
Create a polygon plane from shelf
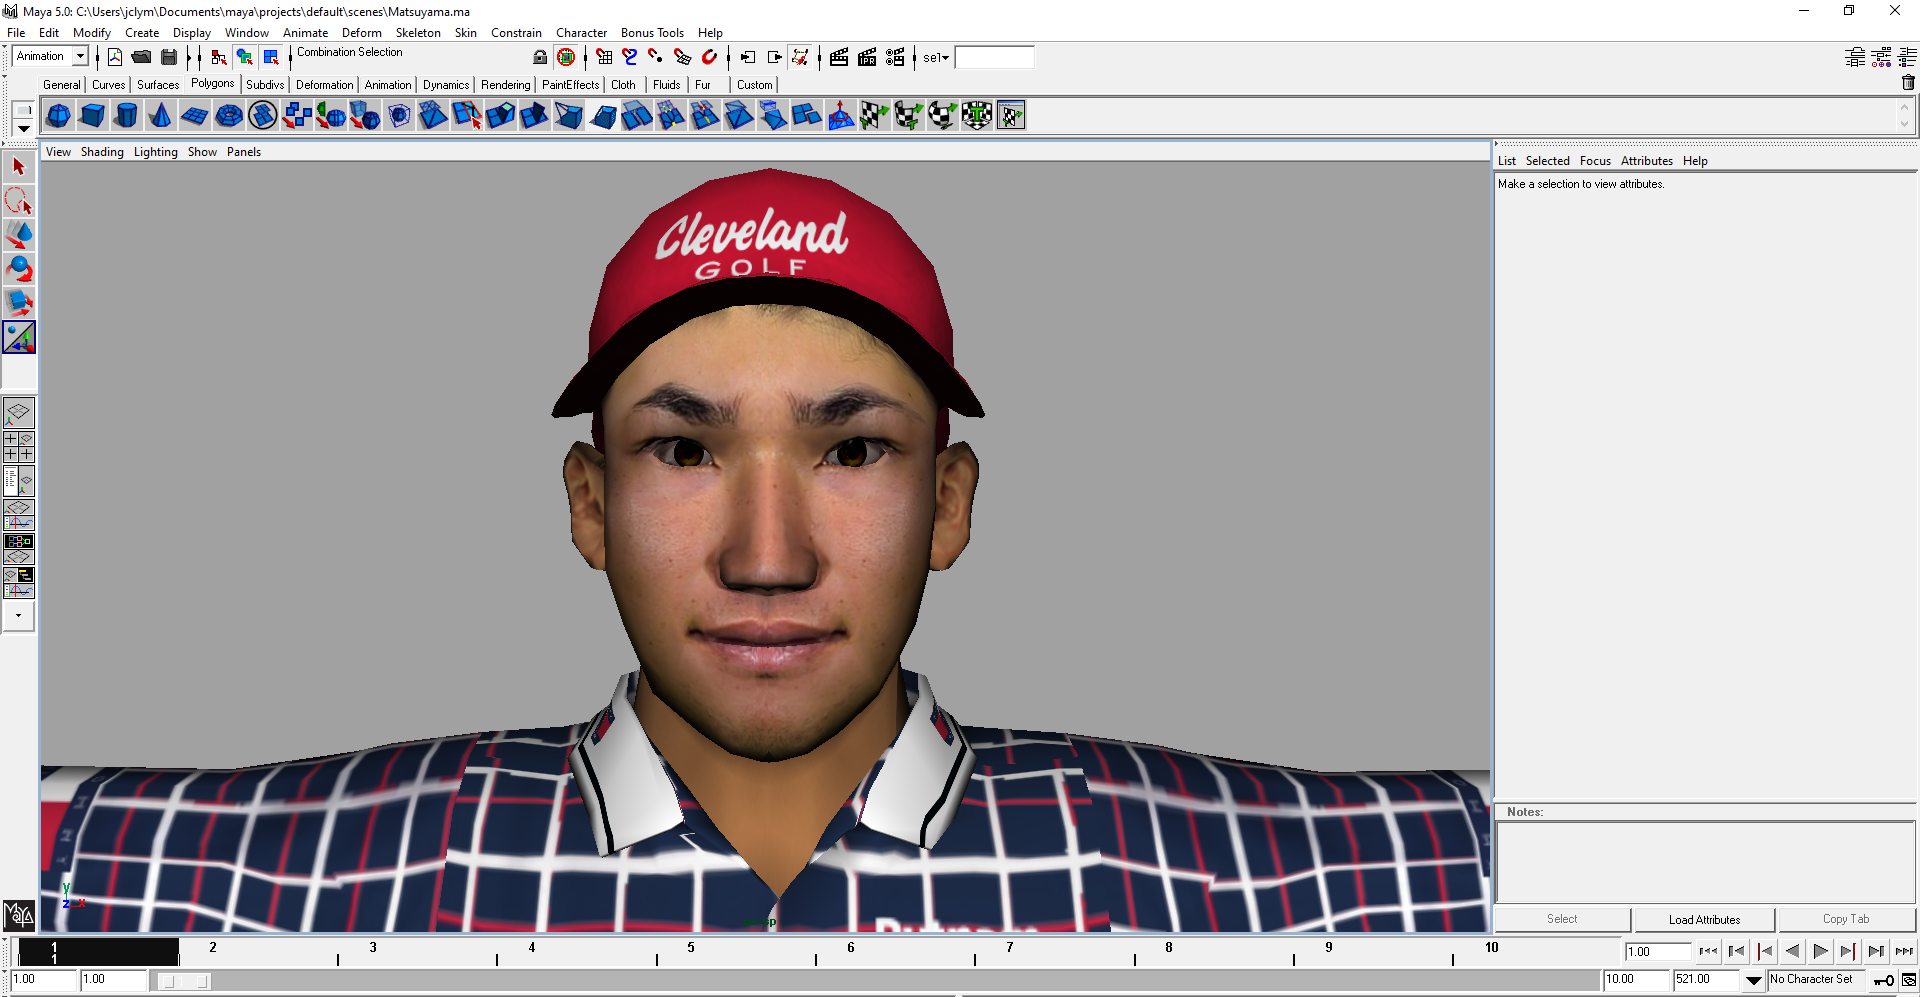point(195,116)
